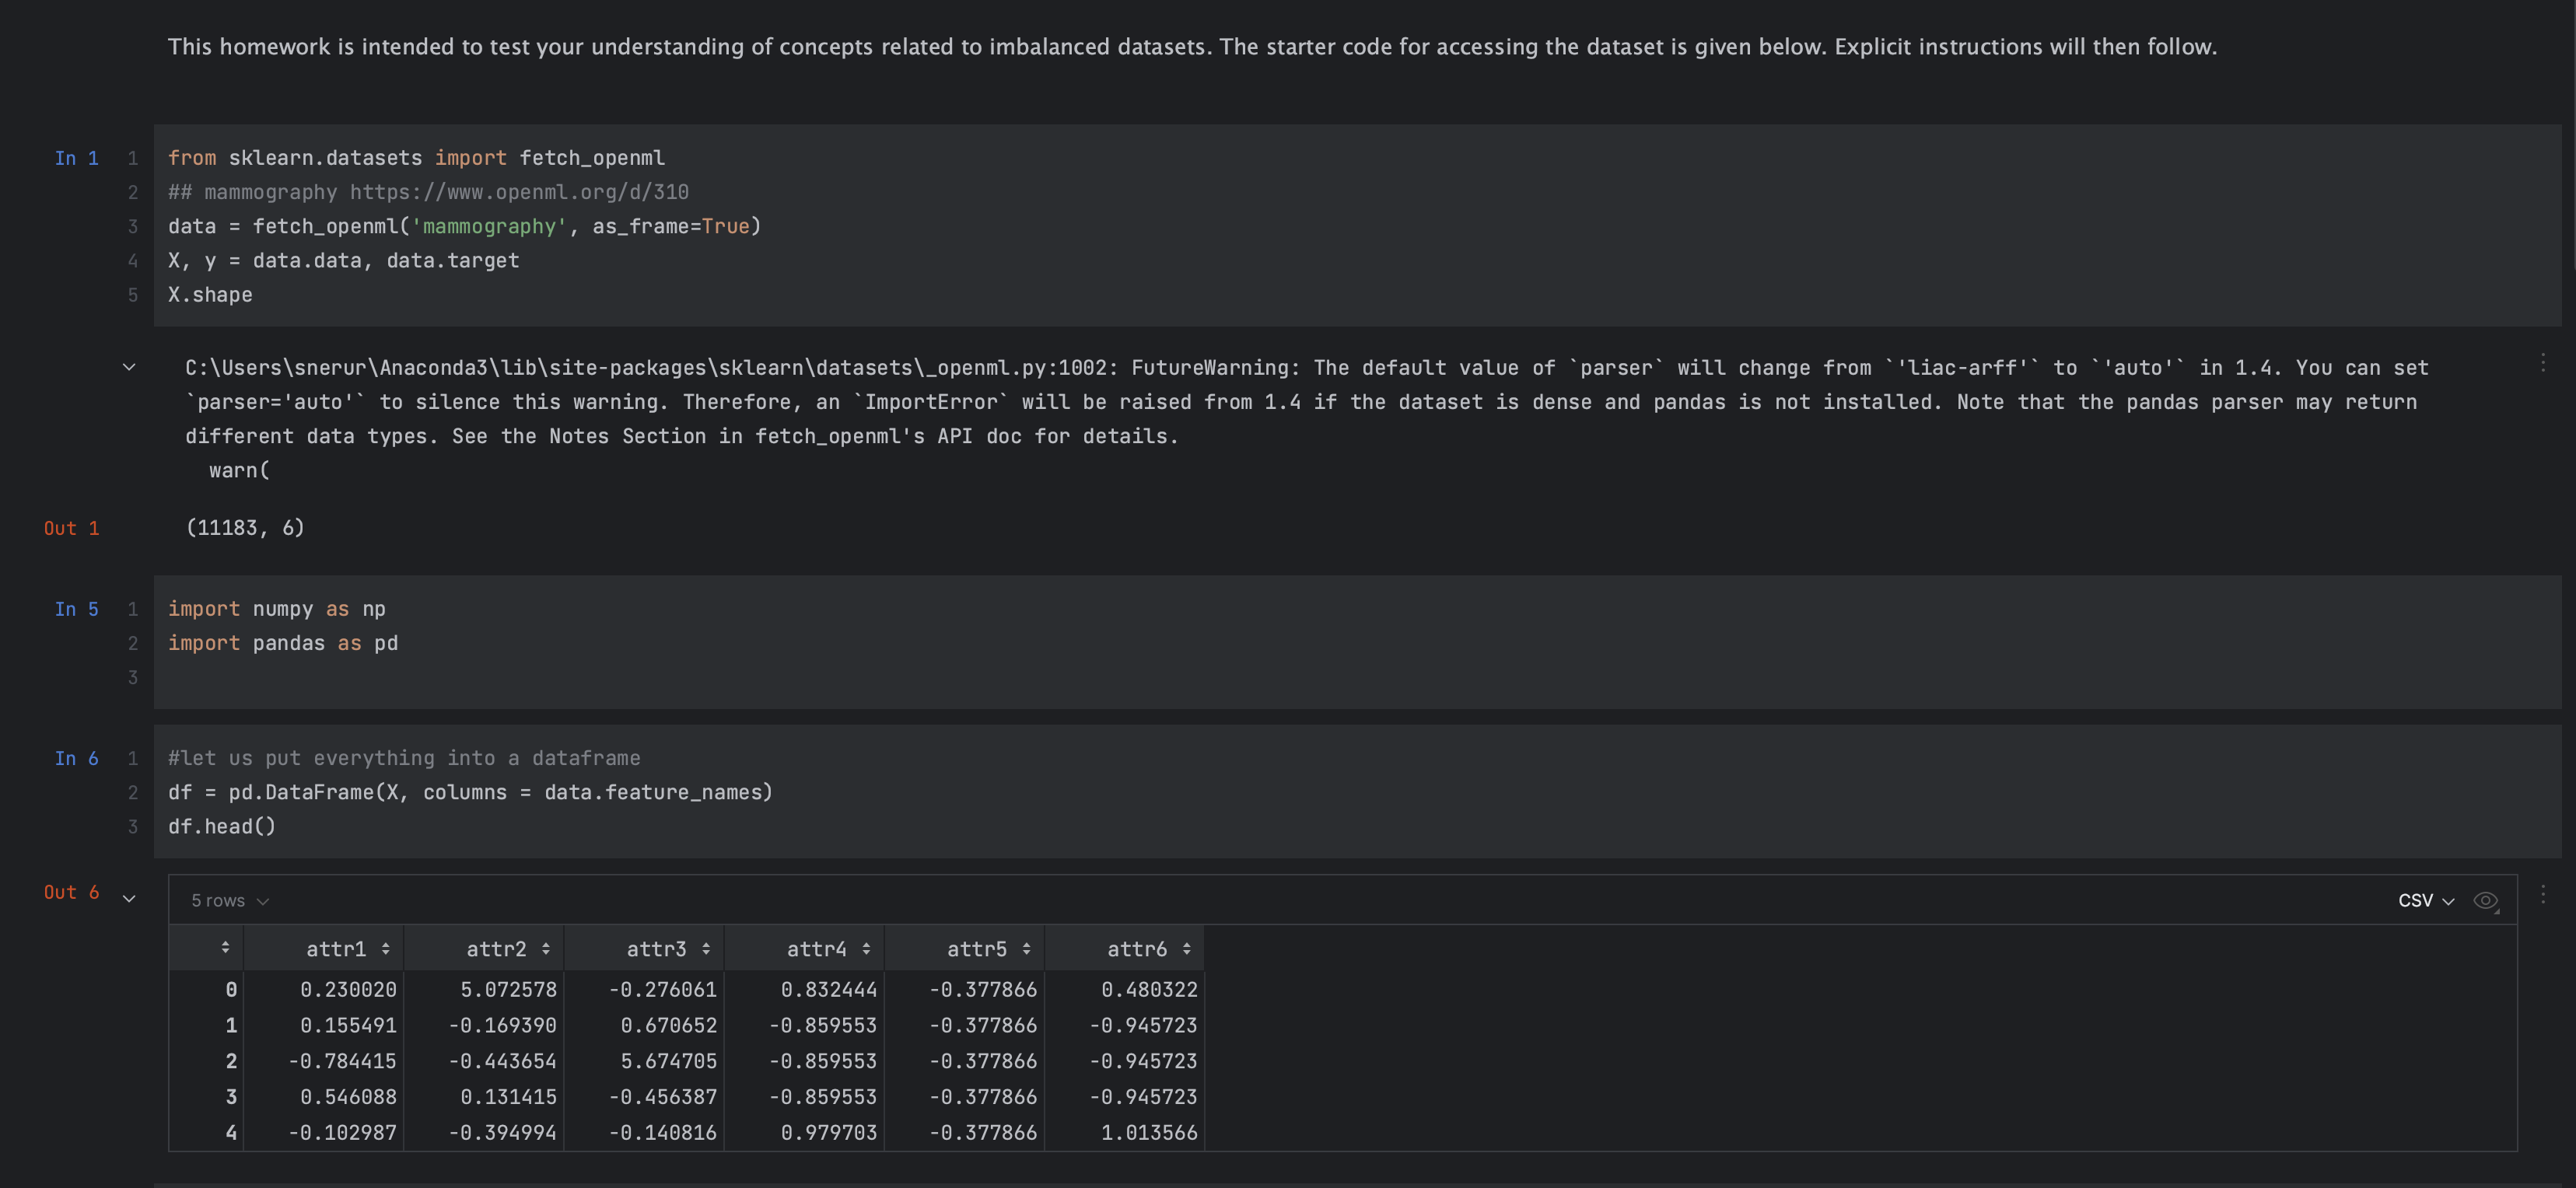Open kebab menu beside Out 6 table
Screen dimensions: 2576x1188
tap(2543, 894)
